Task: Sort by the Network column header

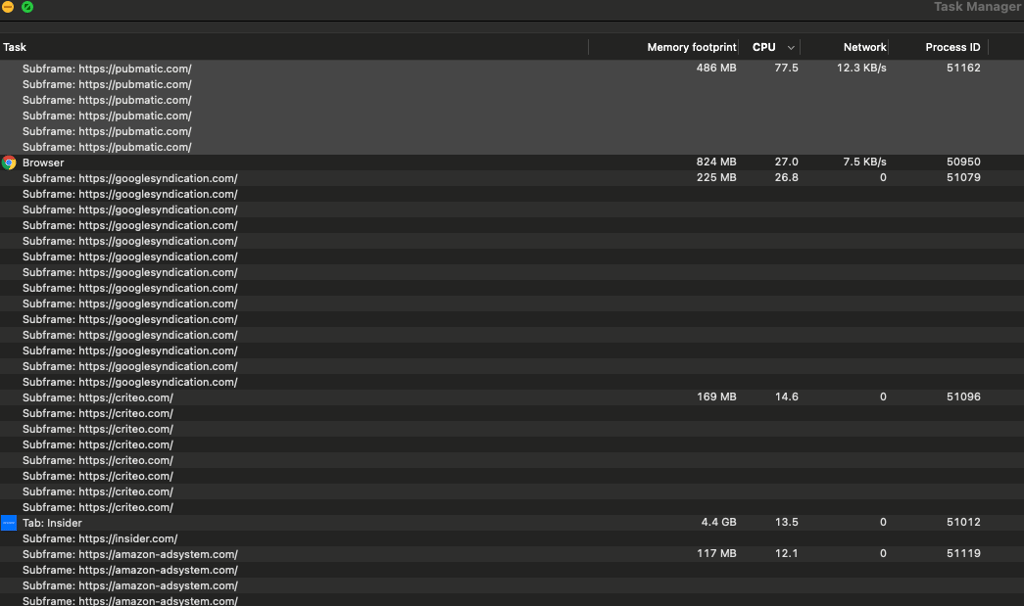Action: [x=865, y=47]
